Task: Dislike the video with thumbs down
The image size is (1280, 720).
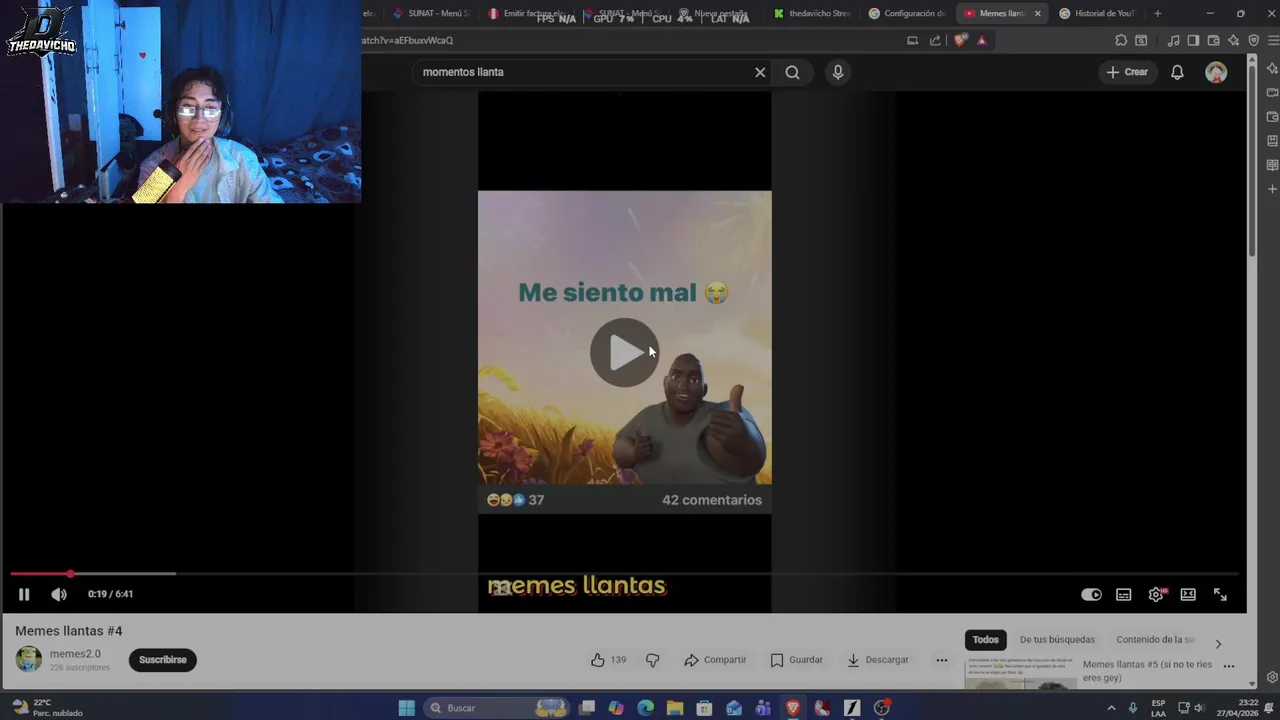Action: click(x=652, y=660)
